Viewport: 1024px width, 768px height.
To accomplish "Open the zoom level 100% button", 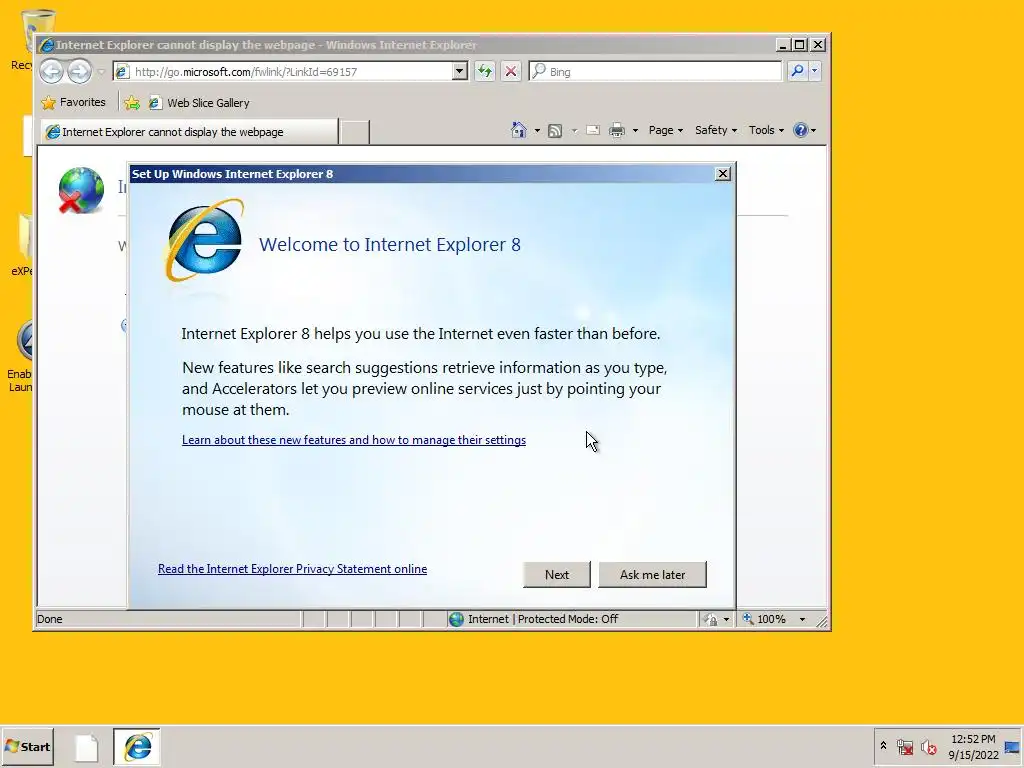I will tap(765, 619).
